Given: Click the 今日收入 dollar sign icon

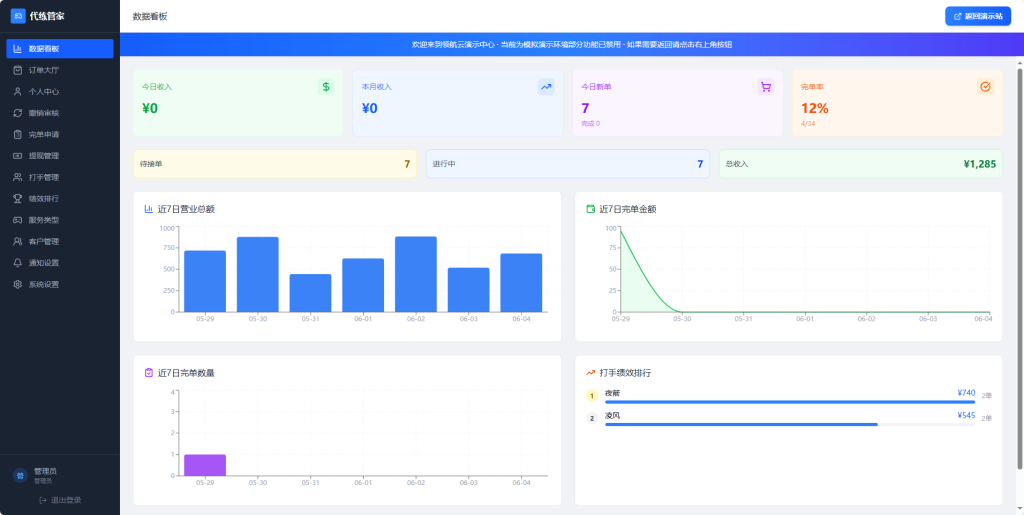Looking at the screenshot, I should (327, 86).
